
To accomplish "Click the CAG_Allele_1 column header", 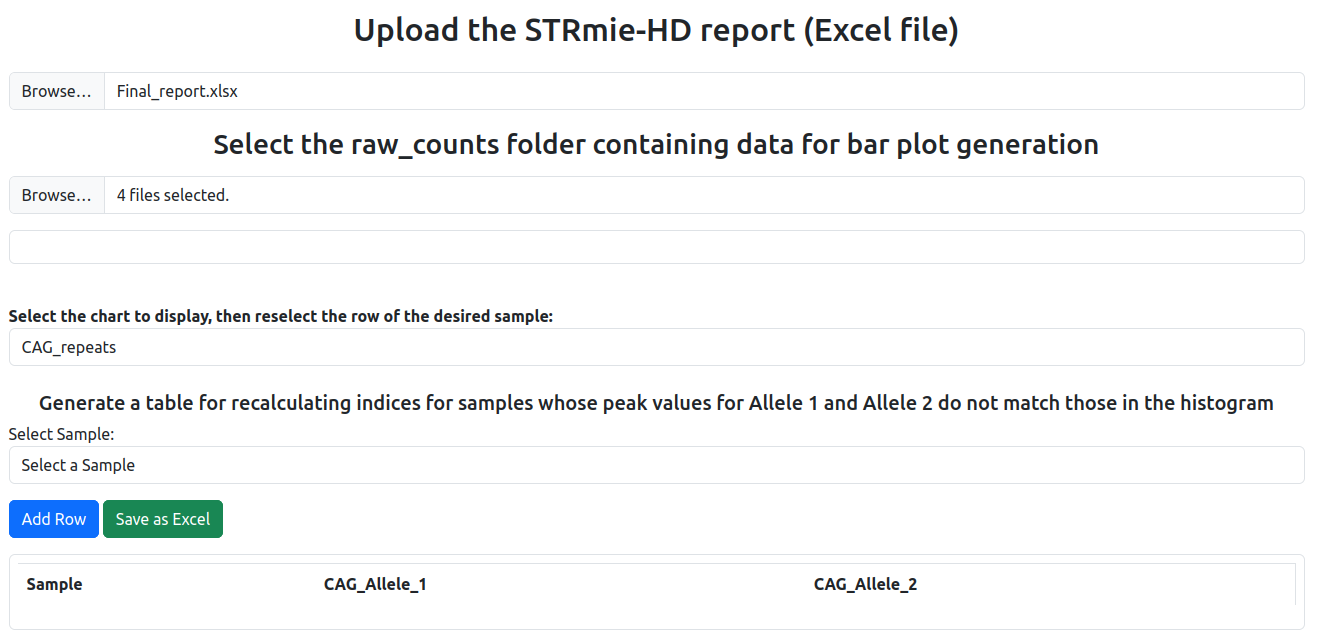I will tap(376, 584).
